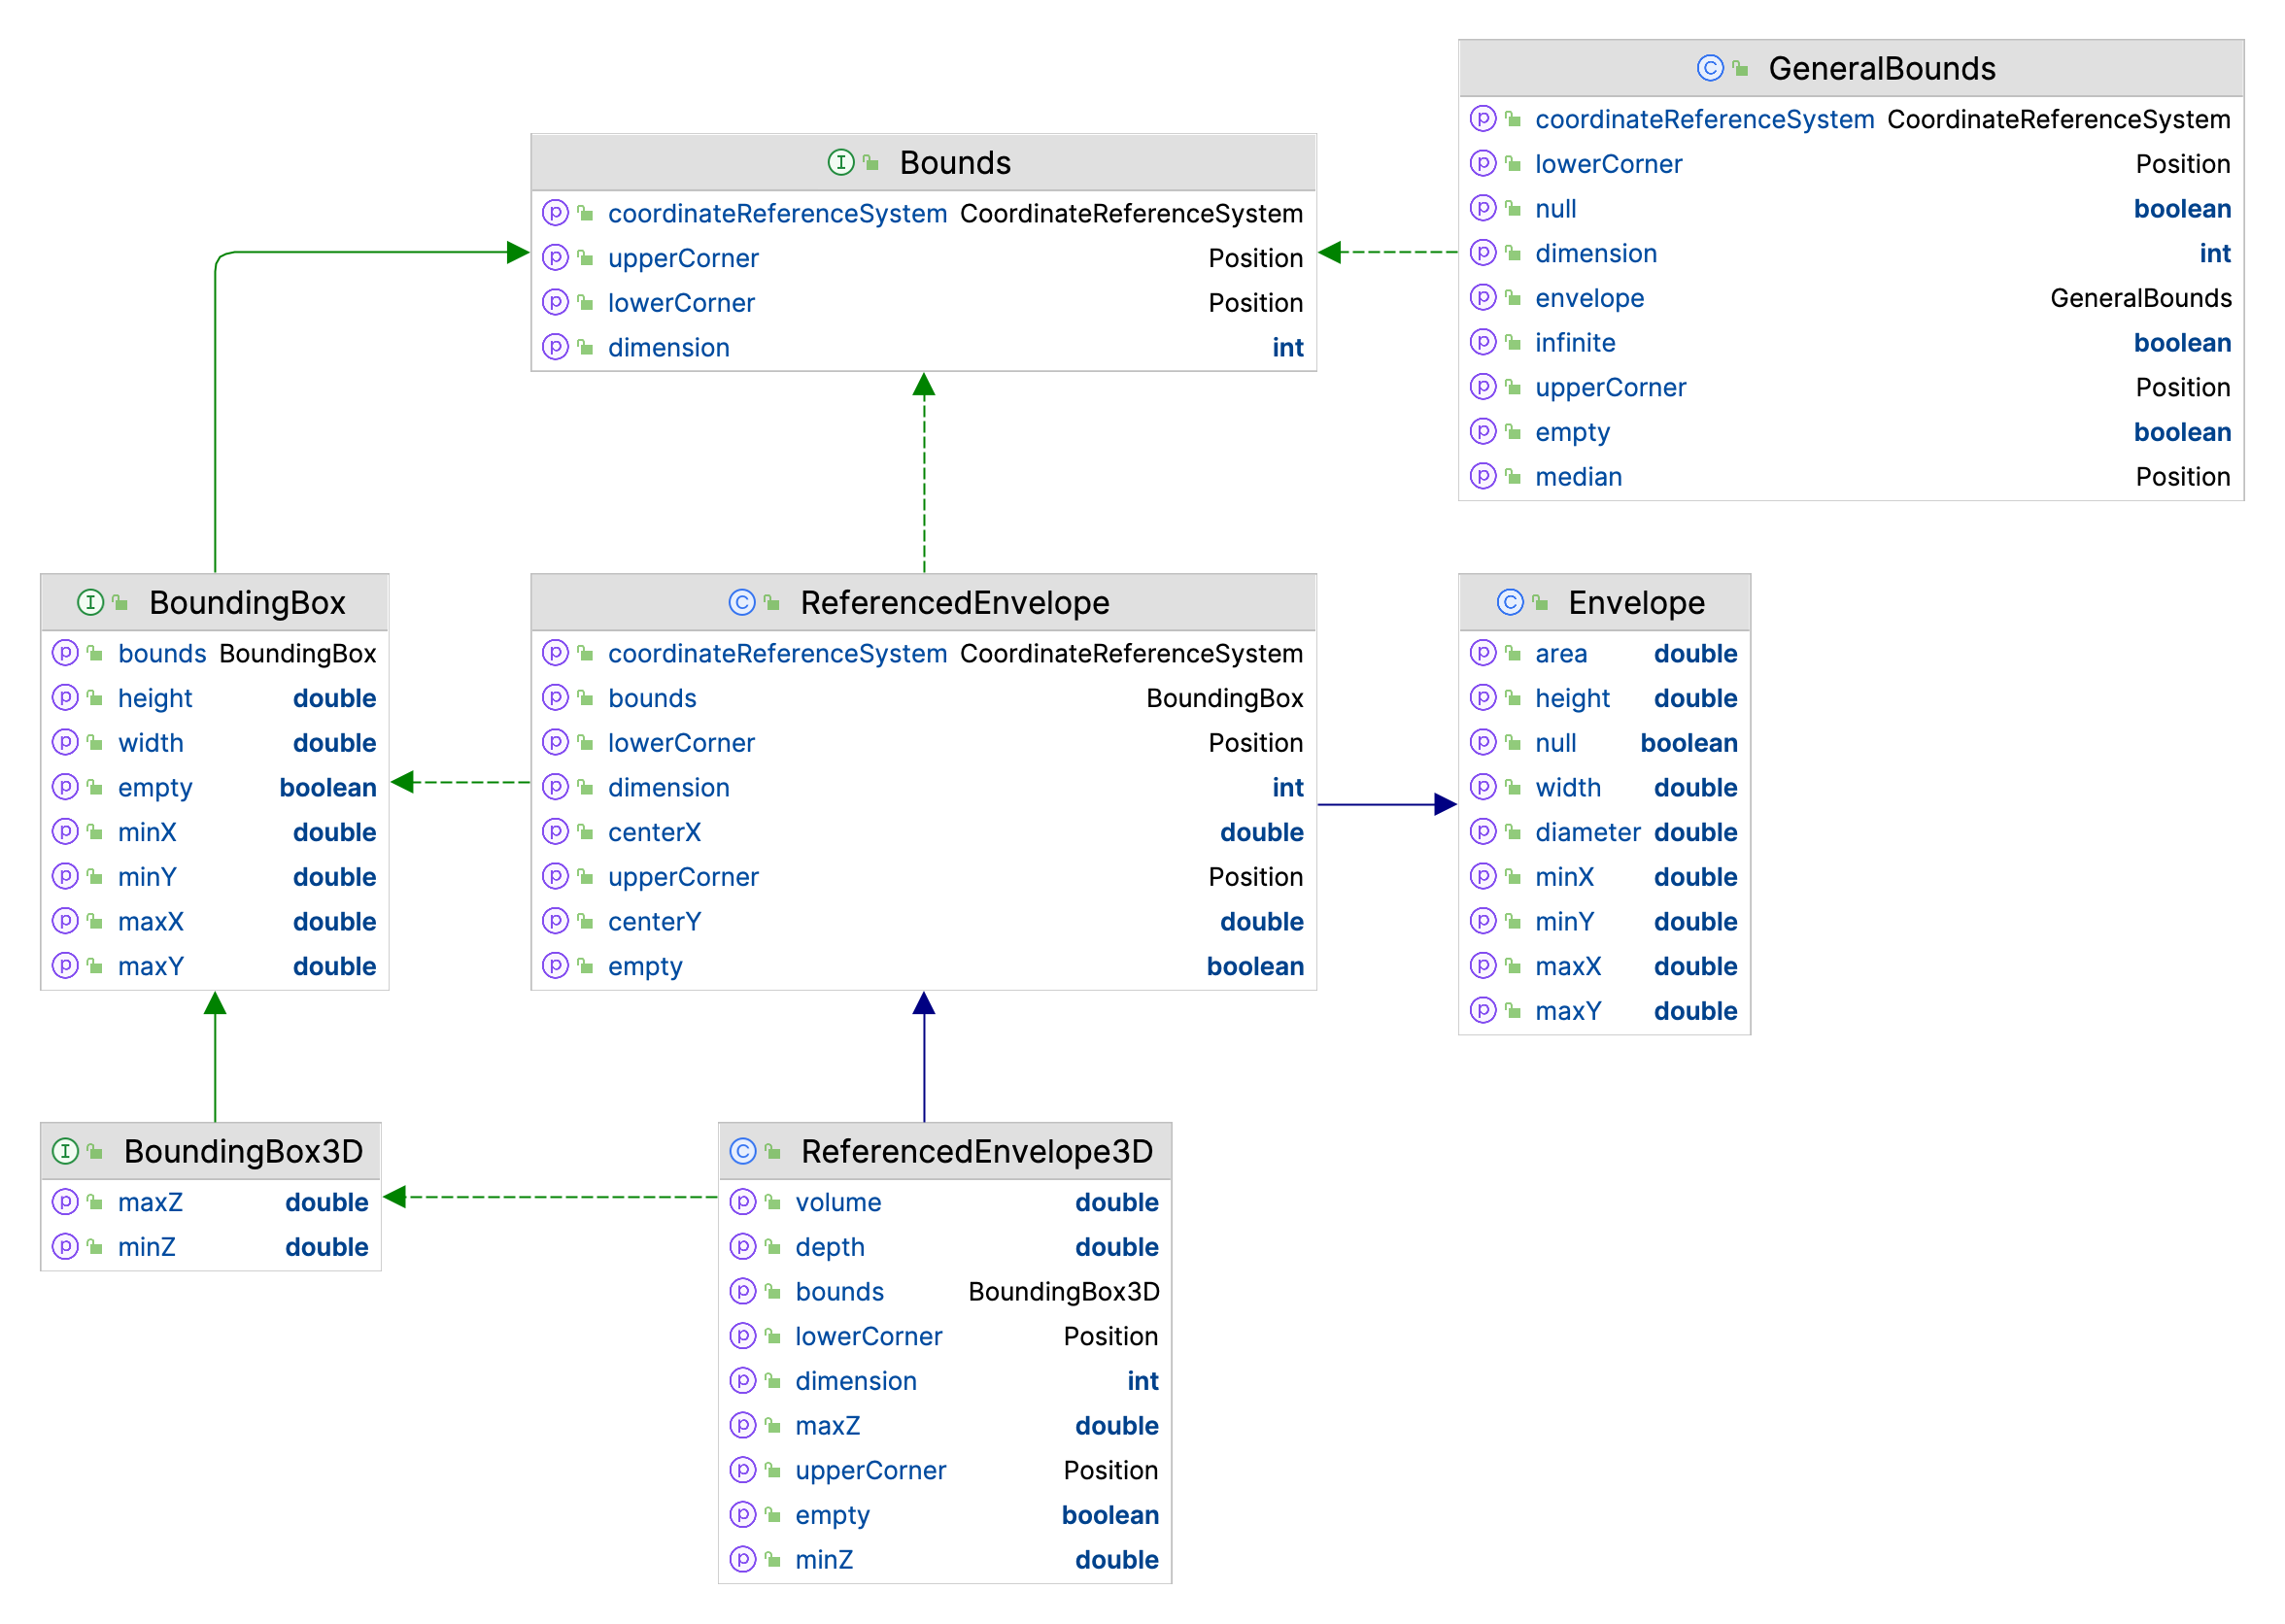Click empty property in ReferencedEnvelope

[x=645, y=966]
